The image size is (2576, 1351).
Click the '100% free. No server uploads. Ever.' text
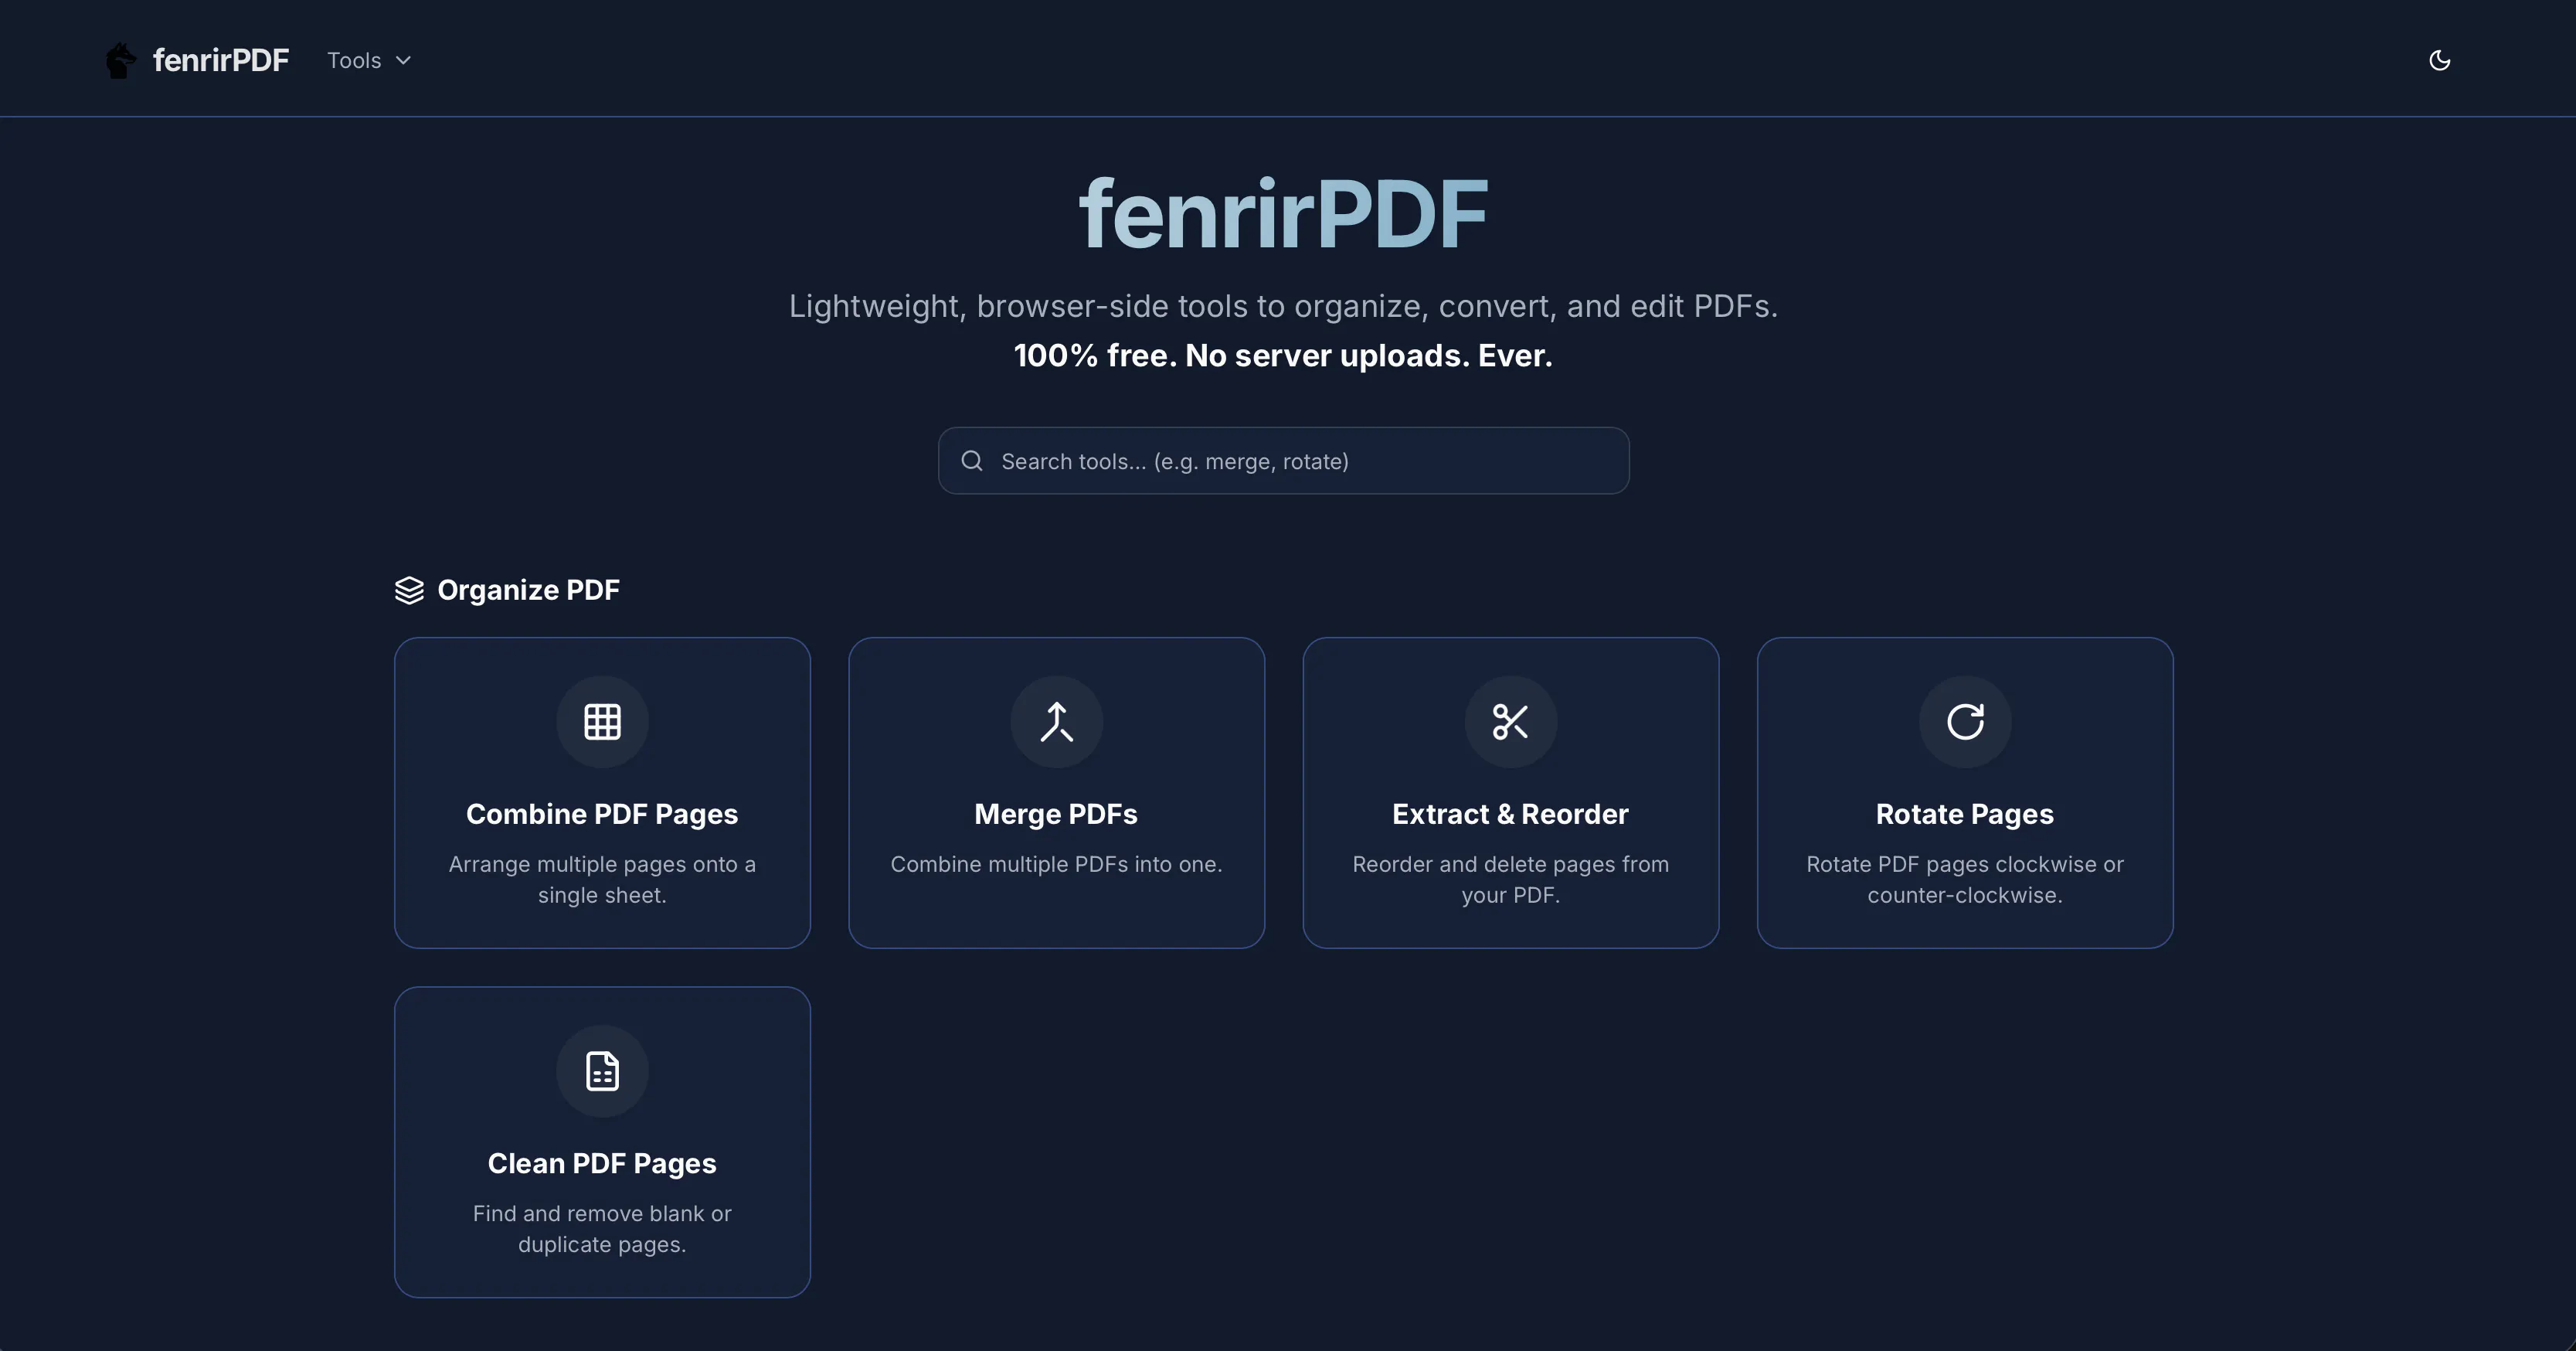click(x=1283, y=355)
